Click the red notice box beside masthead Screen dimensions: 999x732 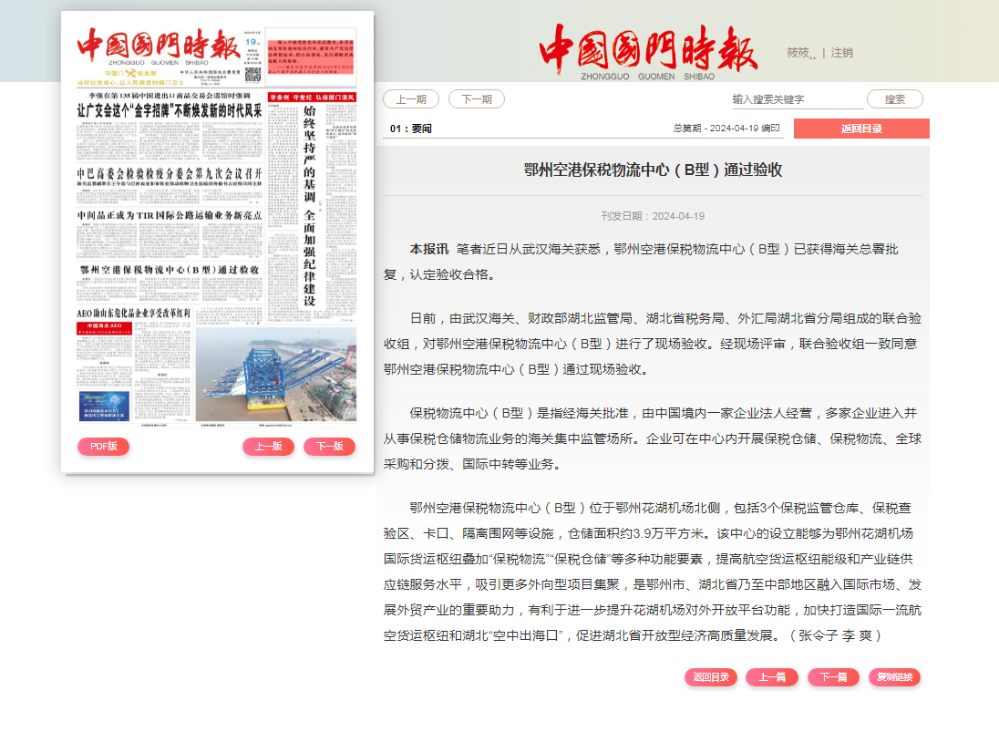(x=311, y=57)
